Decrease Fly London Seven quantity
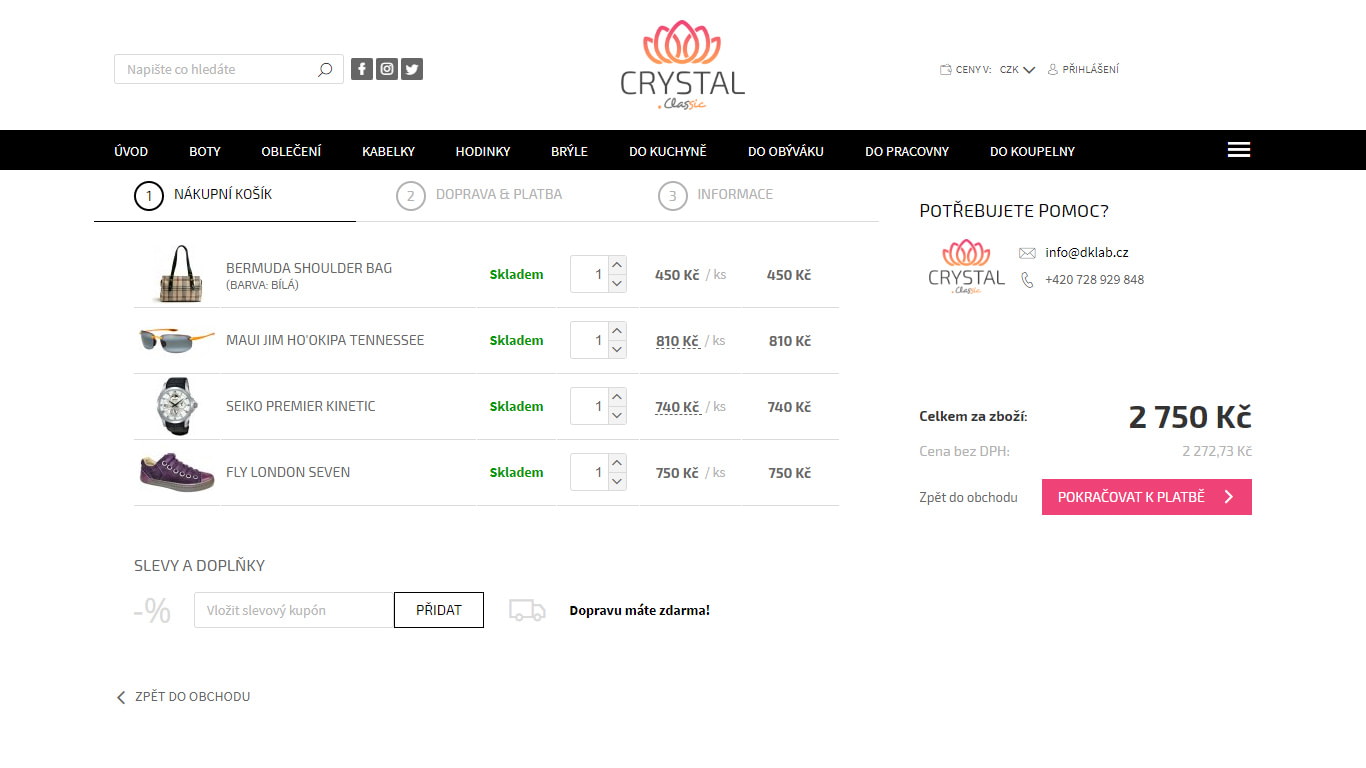This screenshot has height=768, width=1366. point(617,481)
